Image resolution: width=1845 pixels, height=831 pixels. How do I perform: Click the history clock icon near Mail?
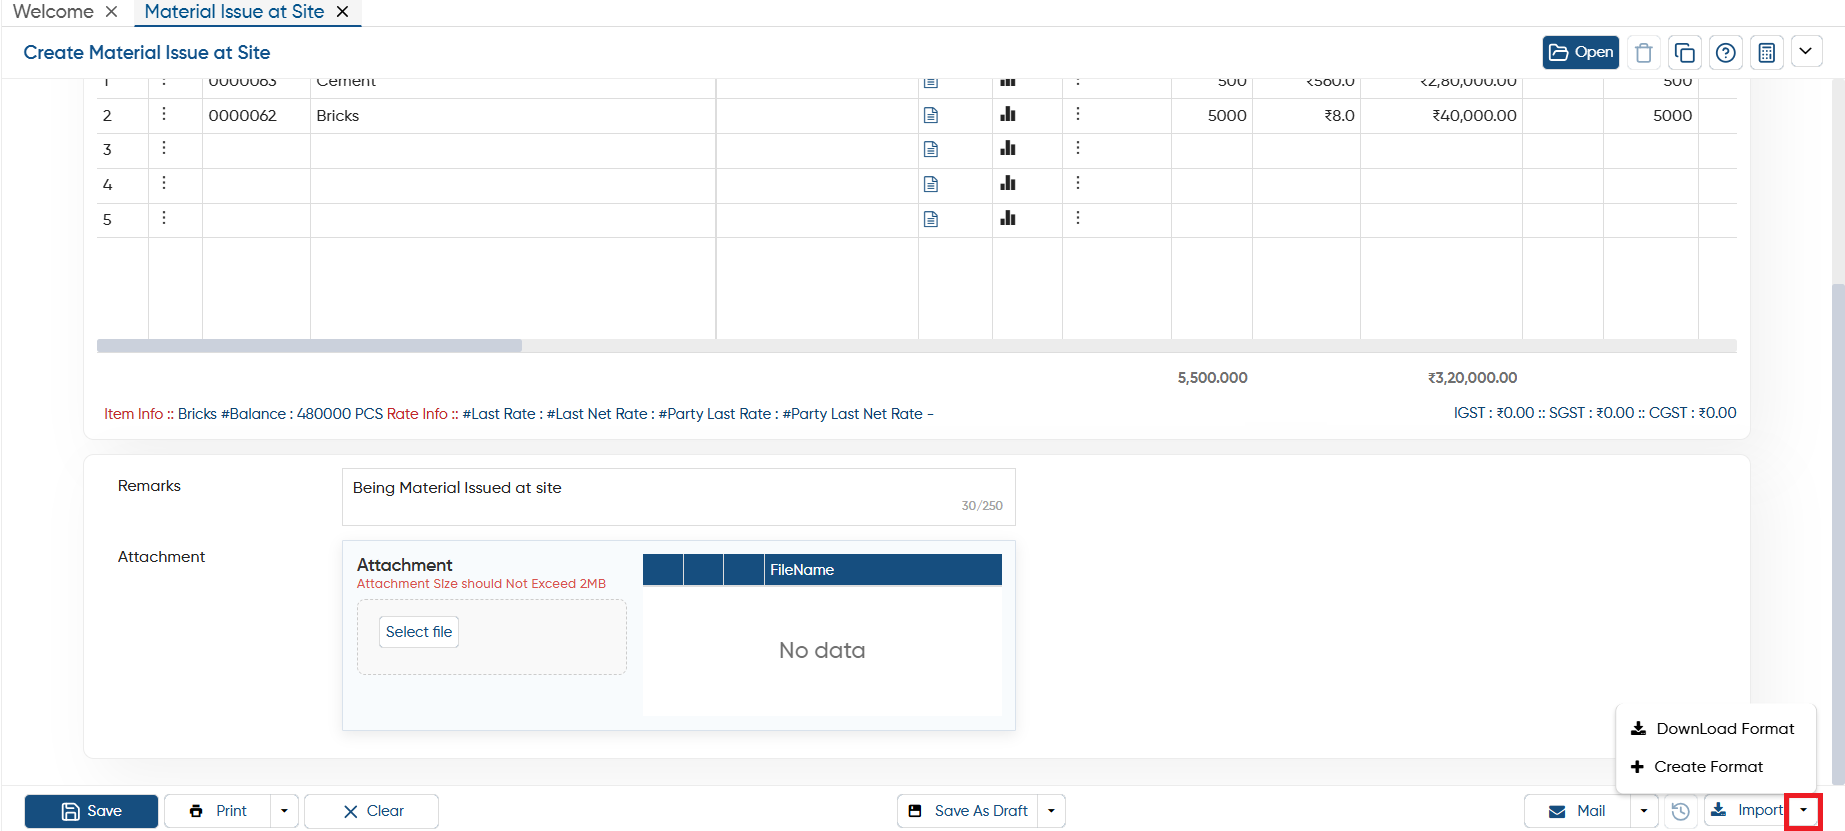click(x=1681, y=811)
